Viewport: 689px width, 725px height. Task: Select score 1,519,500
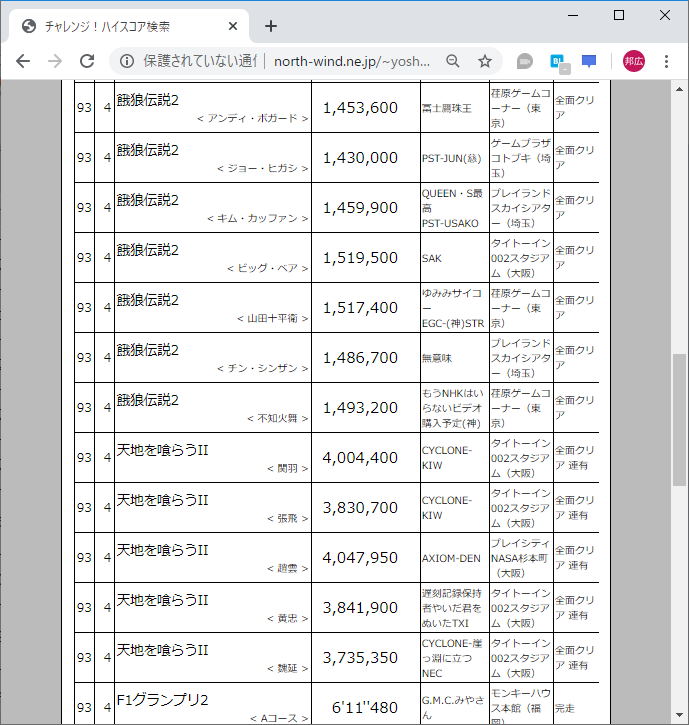pyautogui.click(x=360, y=258)
